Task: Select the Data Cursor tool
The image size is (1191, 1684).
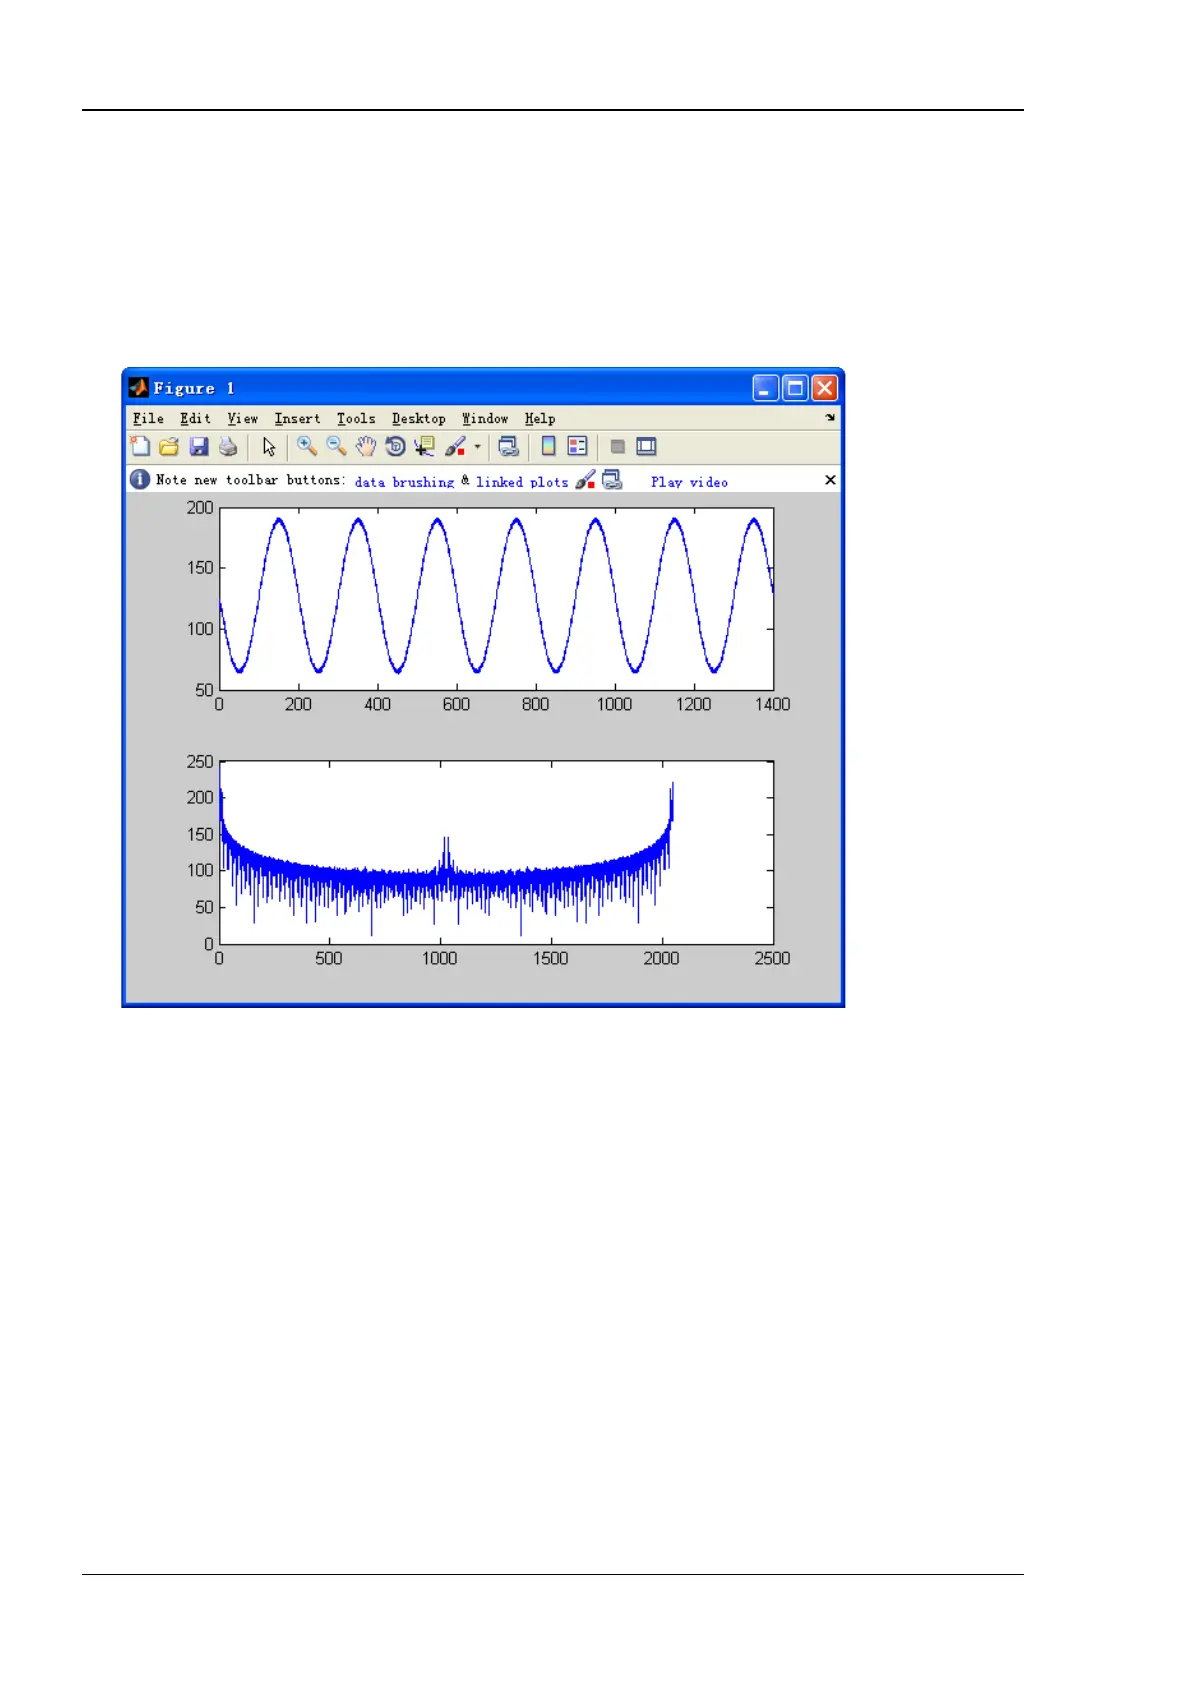Action: tap(424, 447)
